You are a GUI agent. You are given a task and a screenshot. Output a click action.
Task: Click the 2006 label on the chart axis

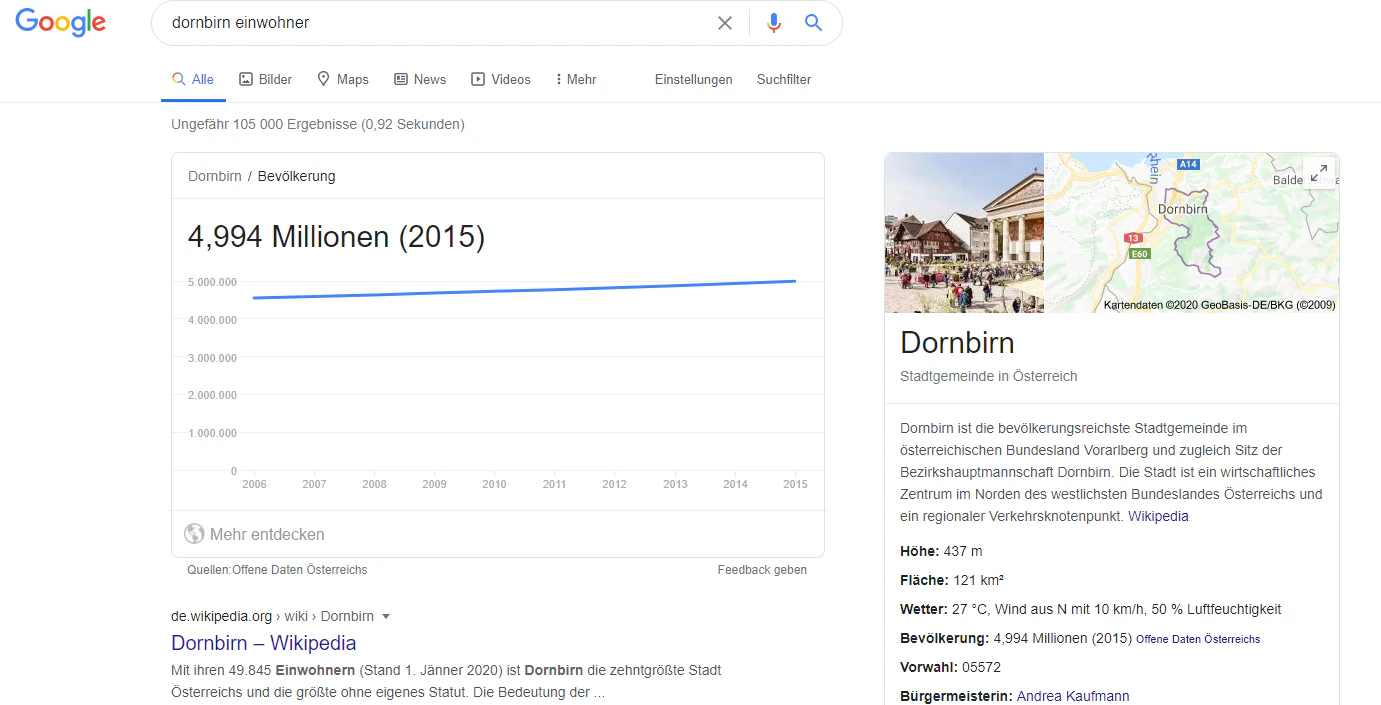point(254,484)
